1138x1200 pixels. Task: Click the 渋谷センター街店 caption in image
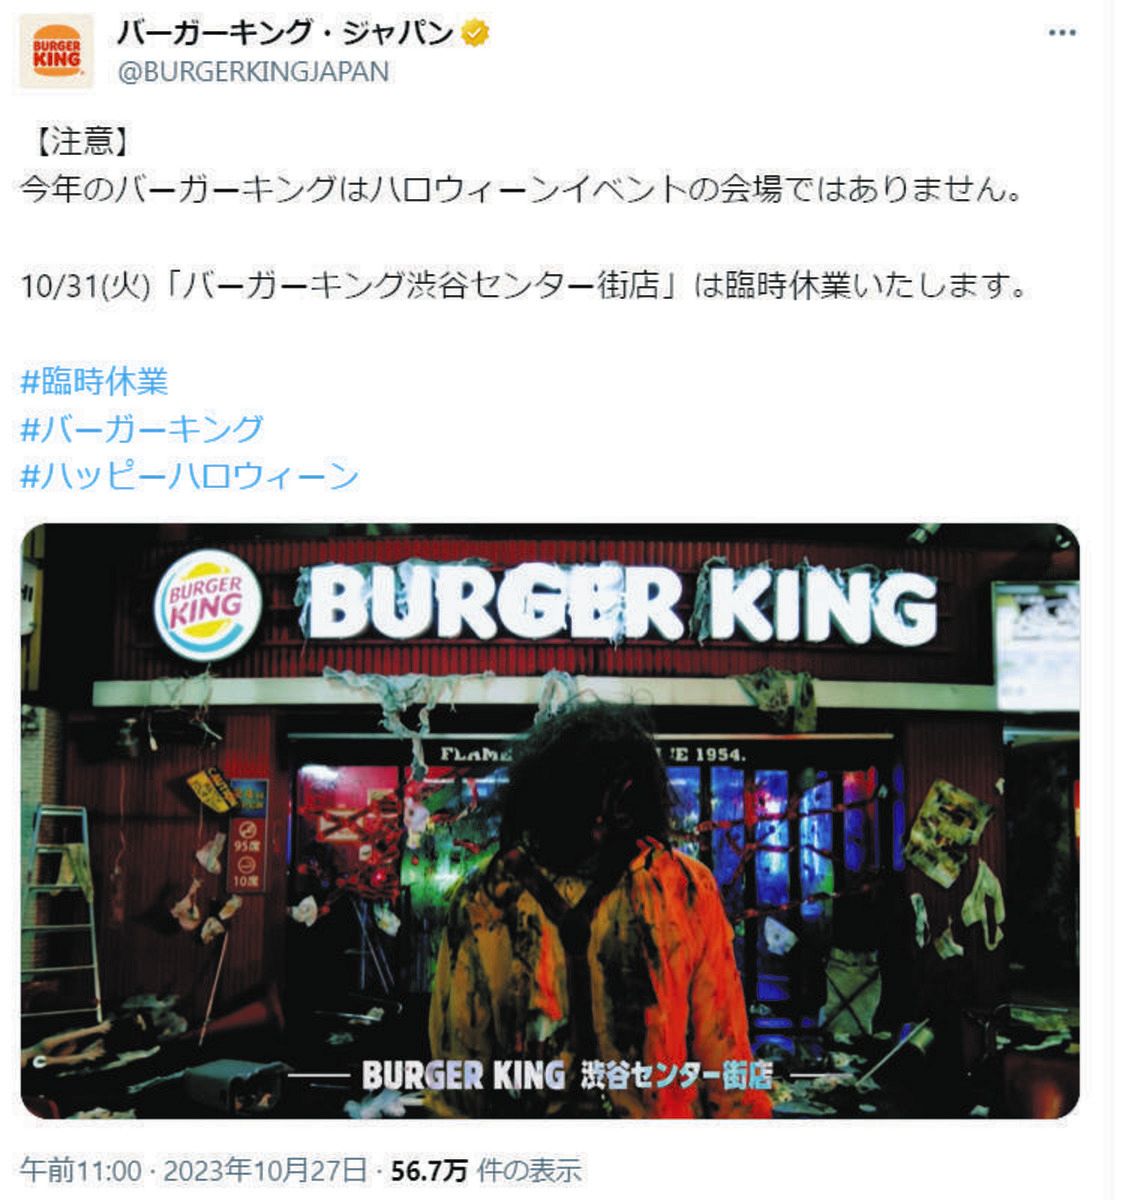(x=678, y=1075)
